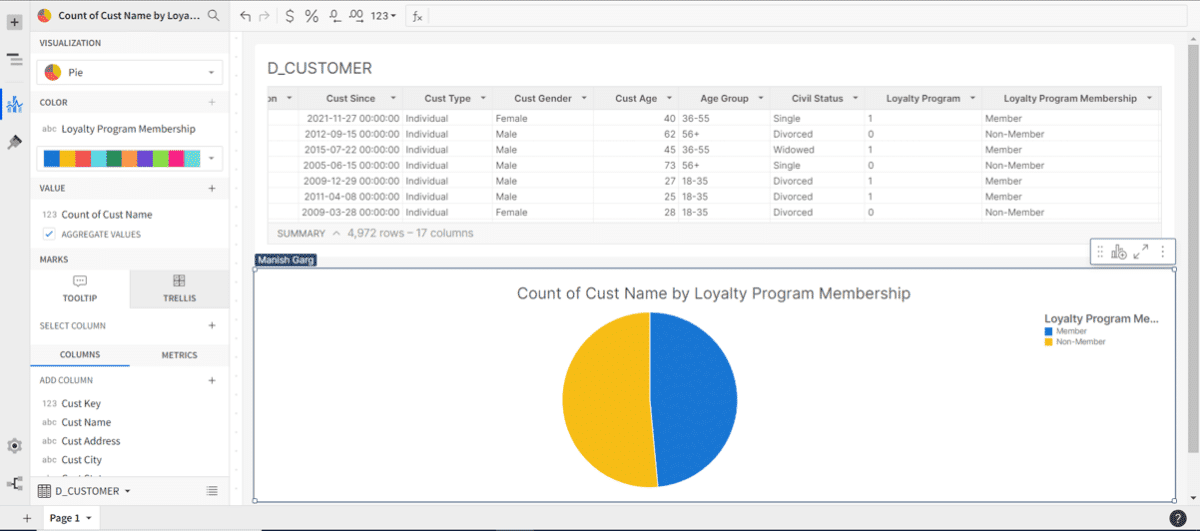Open the chart's three-dot more menu

pyautogui.click(x=1163, y=253)
